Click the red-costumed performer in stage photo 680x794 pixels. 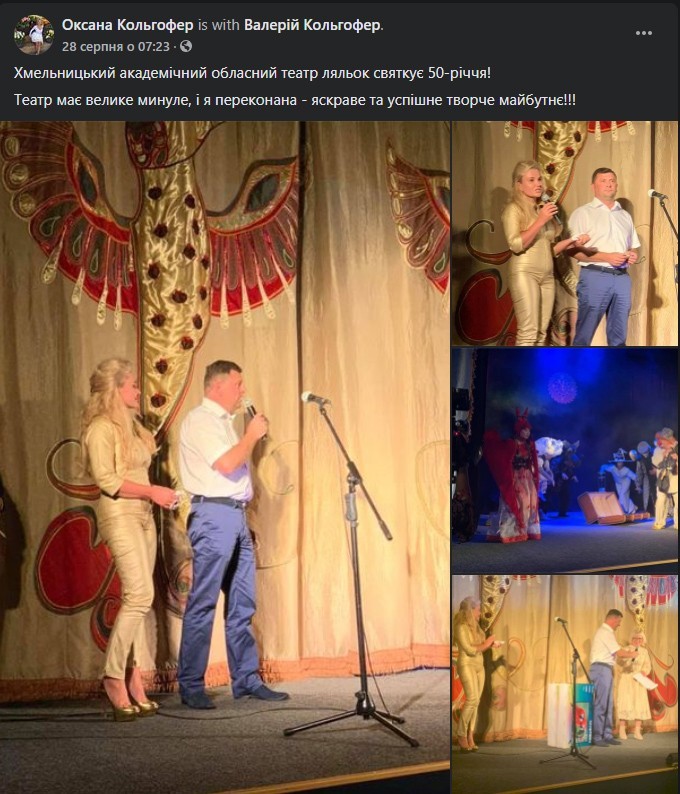coord(512,476)
